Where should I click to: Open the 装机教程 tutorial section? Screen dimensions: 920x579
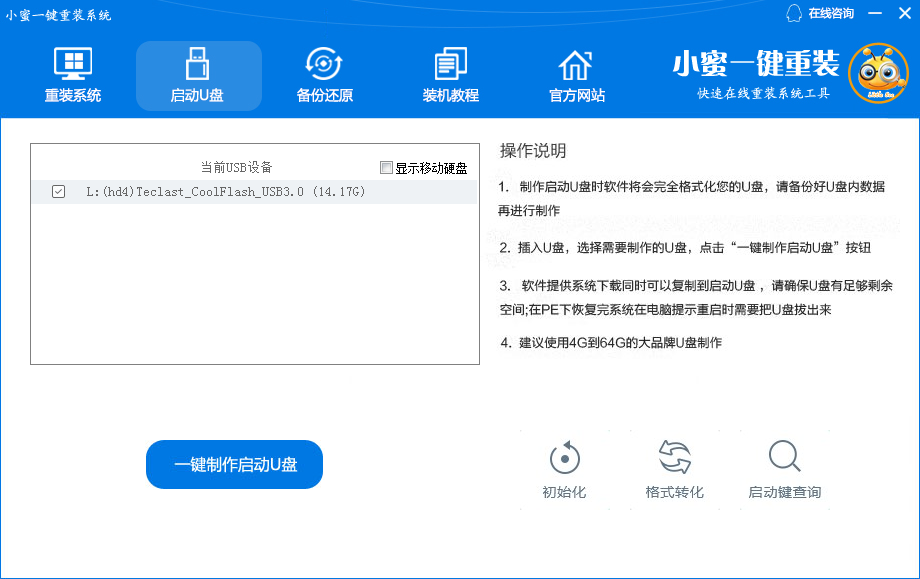(x=450, y=75)
